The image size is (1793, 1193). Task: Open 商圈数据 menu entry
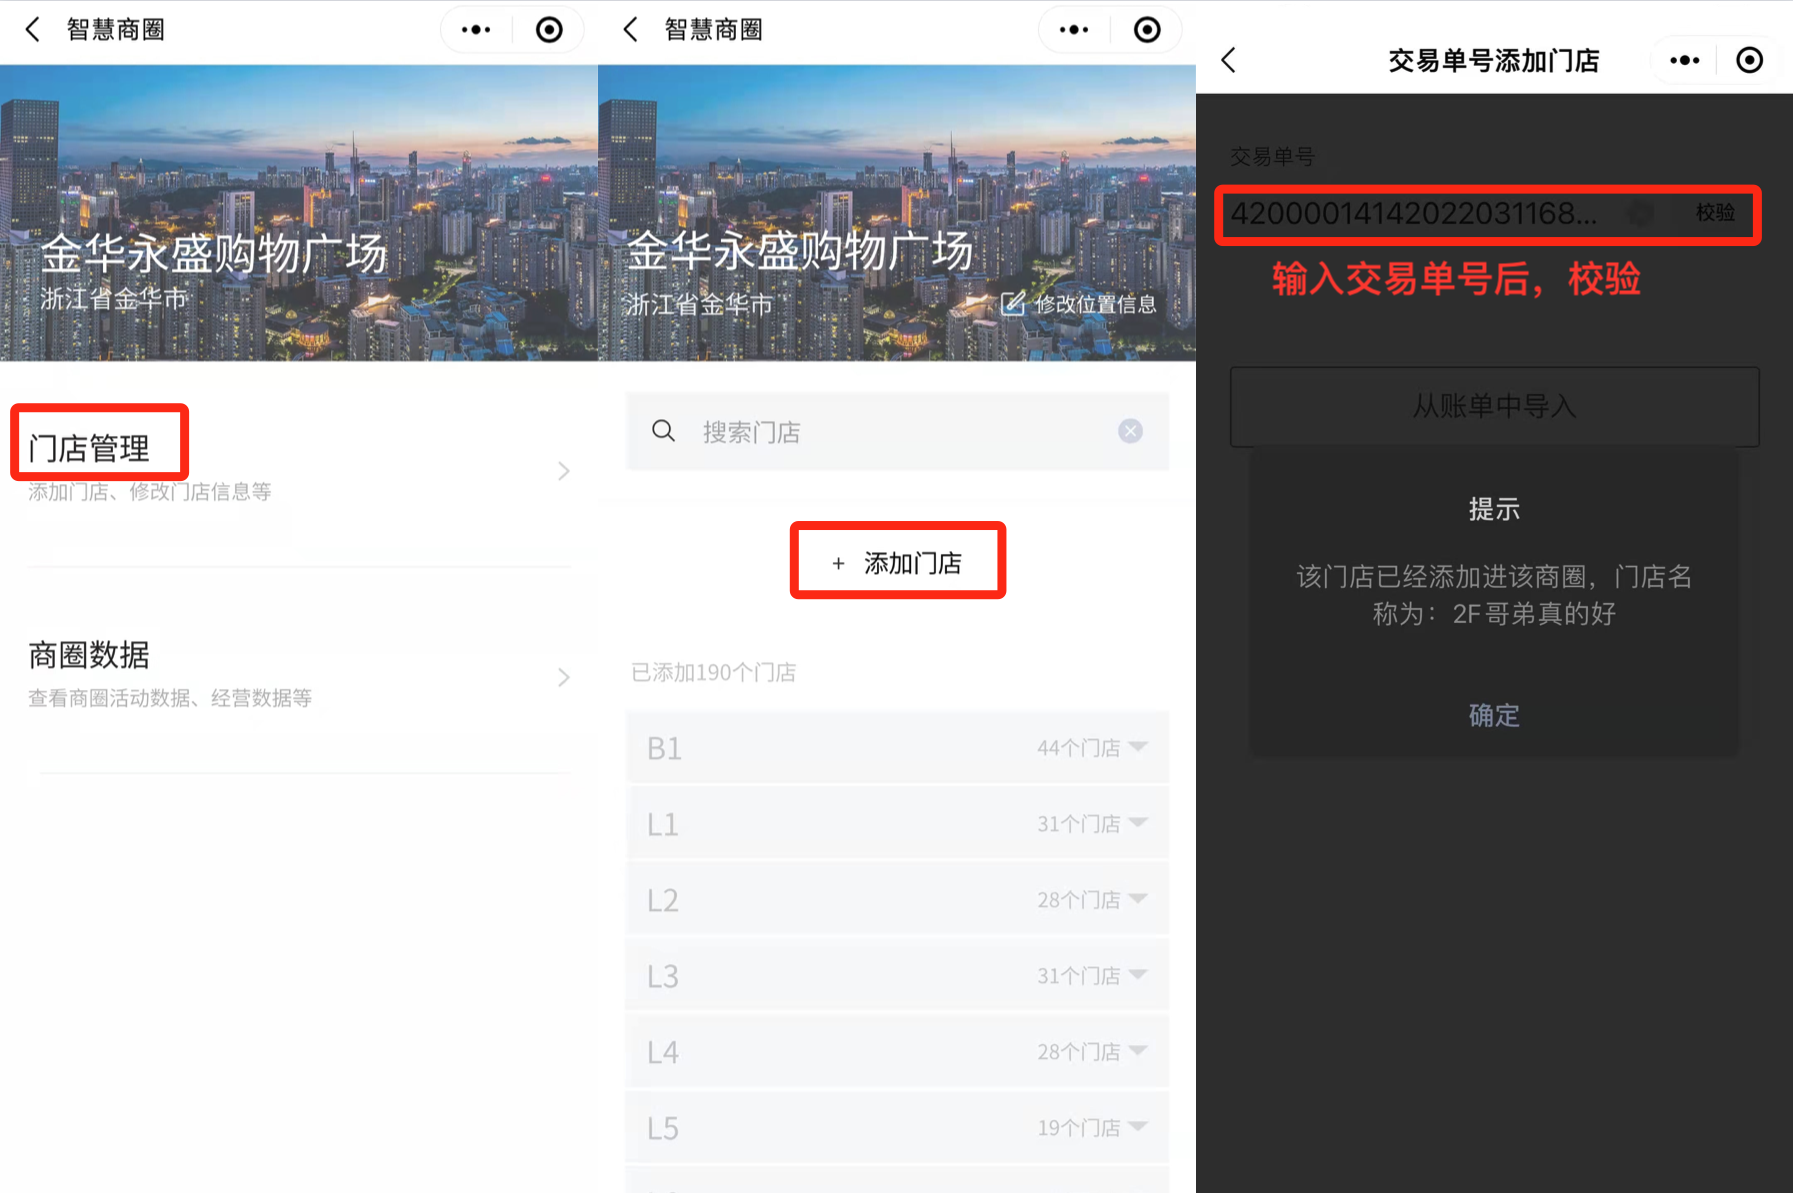[298, 674]
